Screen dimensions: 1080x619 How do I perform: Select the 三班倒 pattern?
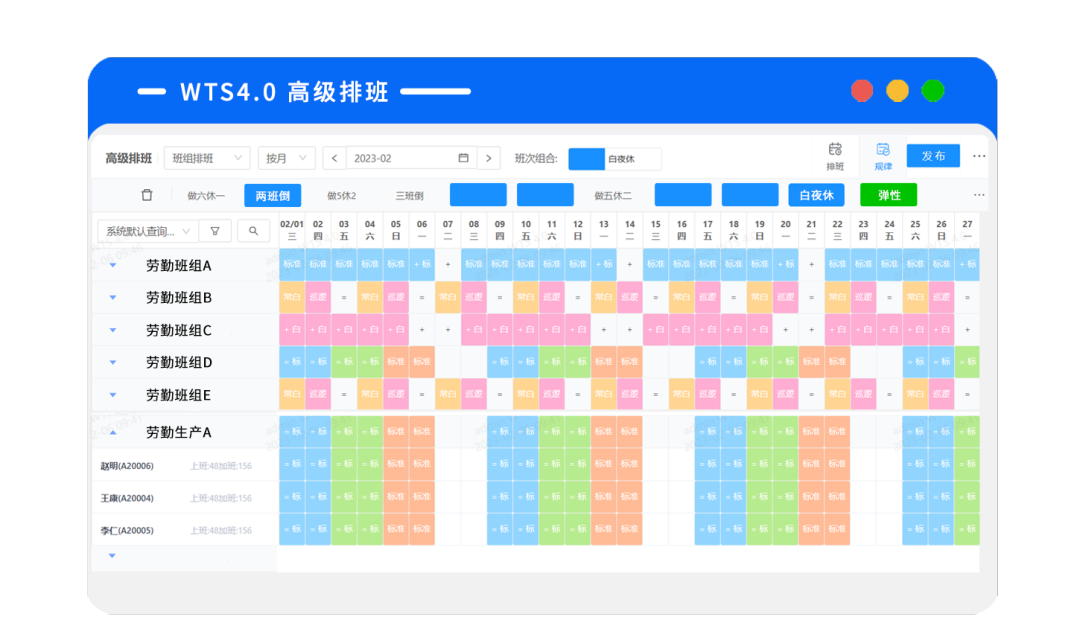click(x=409, y=196)
